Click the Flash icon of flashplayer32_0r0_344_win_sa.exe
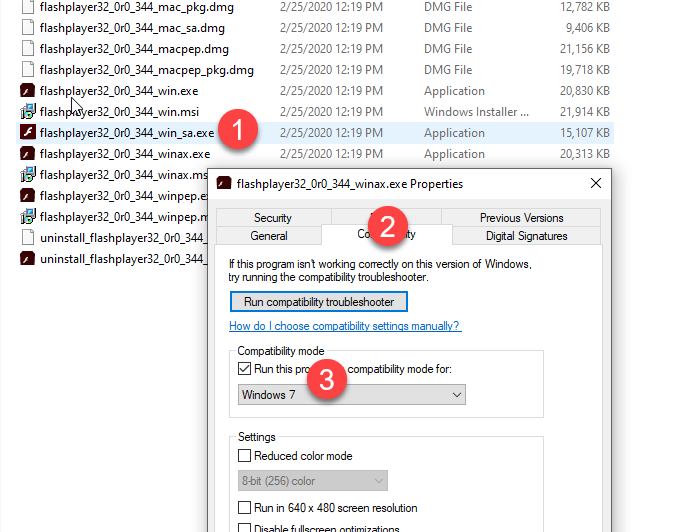 (x=28, y=133)
